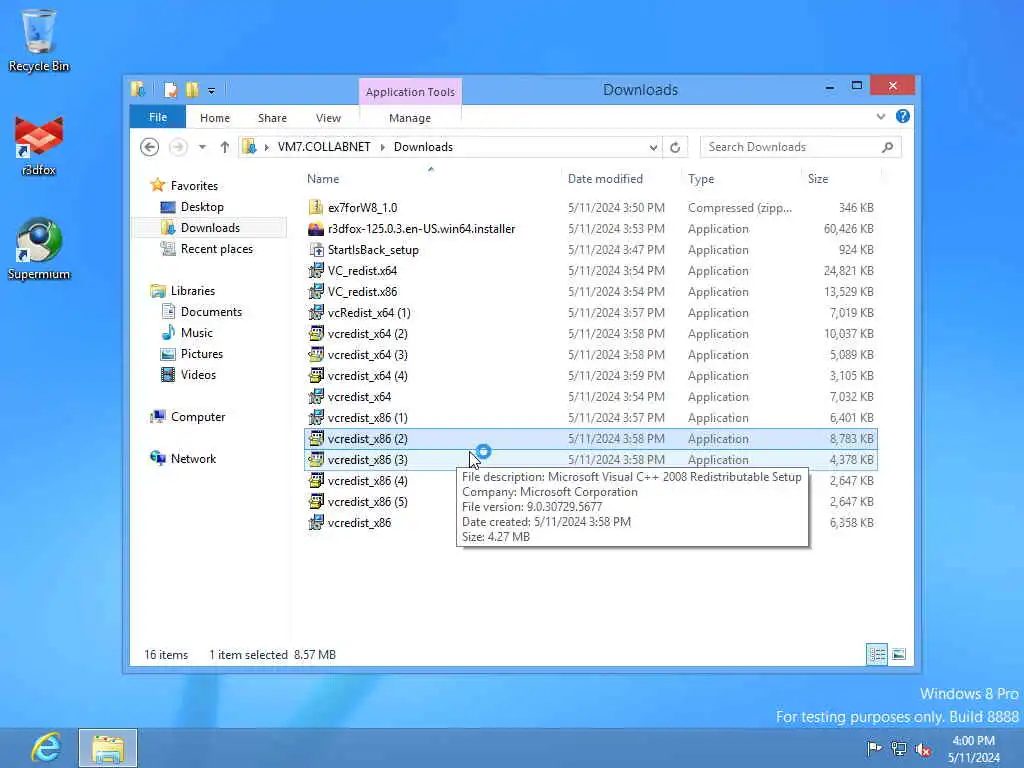
Task: Select Computer in the navigation pane
Action: tap(197, 417)
